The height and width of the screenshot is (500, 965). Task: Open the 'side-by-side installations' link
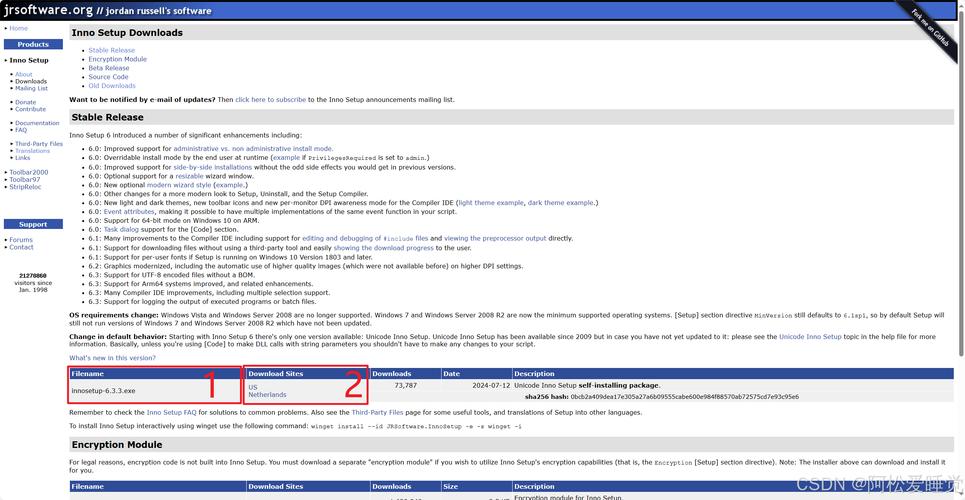212,167
